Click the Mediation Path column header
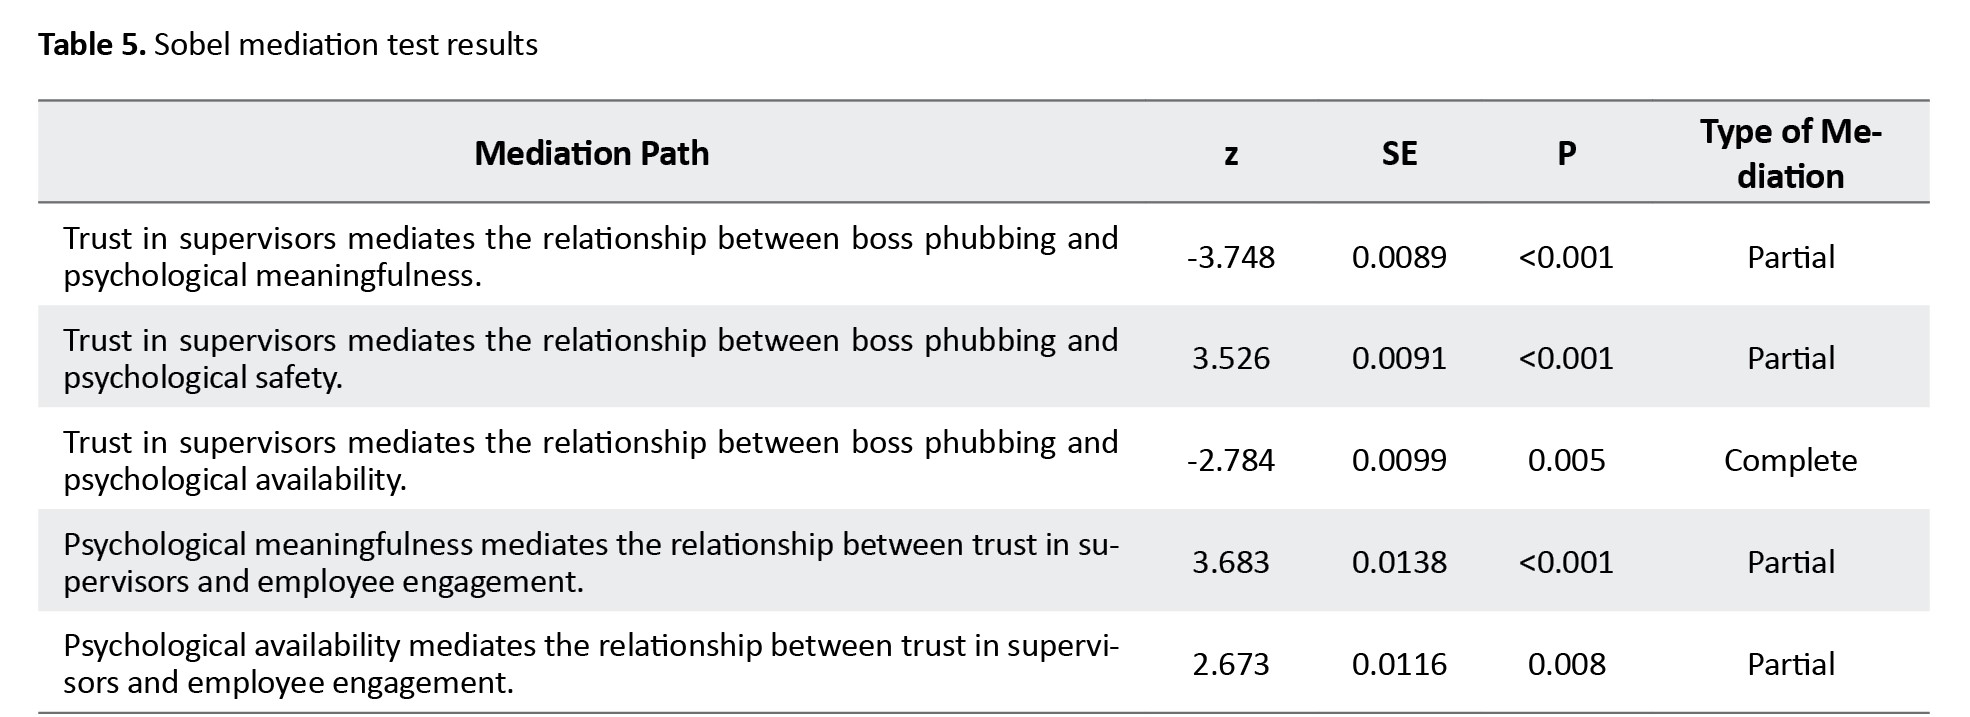1970x717 pixels. pyautogui.click(x=591, y=153)
